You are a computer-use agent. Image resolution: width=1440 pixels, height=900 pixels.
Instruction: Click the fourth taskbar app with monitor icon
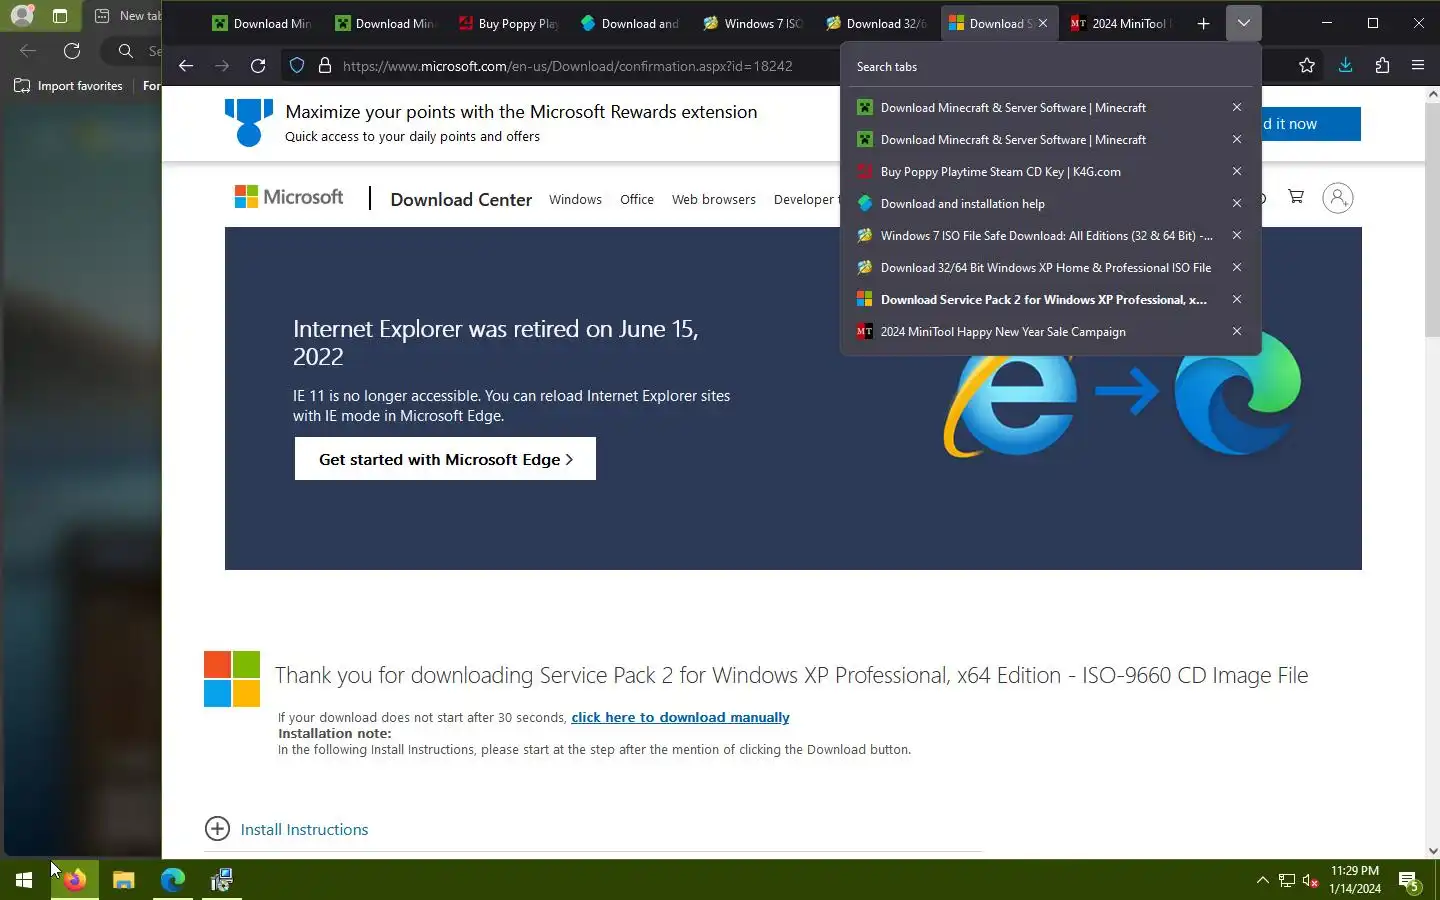pyautogui.click(x=222, y=880)
